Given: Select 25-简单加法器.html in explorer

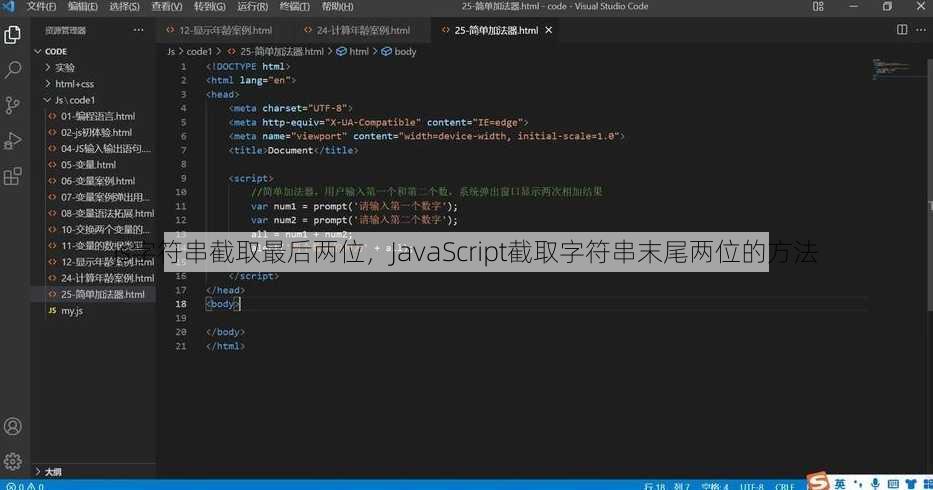Looking at the screenshot, I should 94,294.
